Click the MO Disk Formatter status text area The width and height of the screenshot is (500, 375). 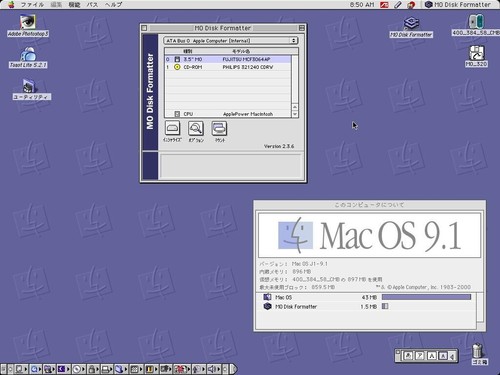click(231, 166)
